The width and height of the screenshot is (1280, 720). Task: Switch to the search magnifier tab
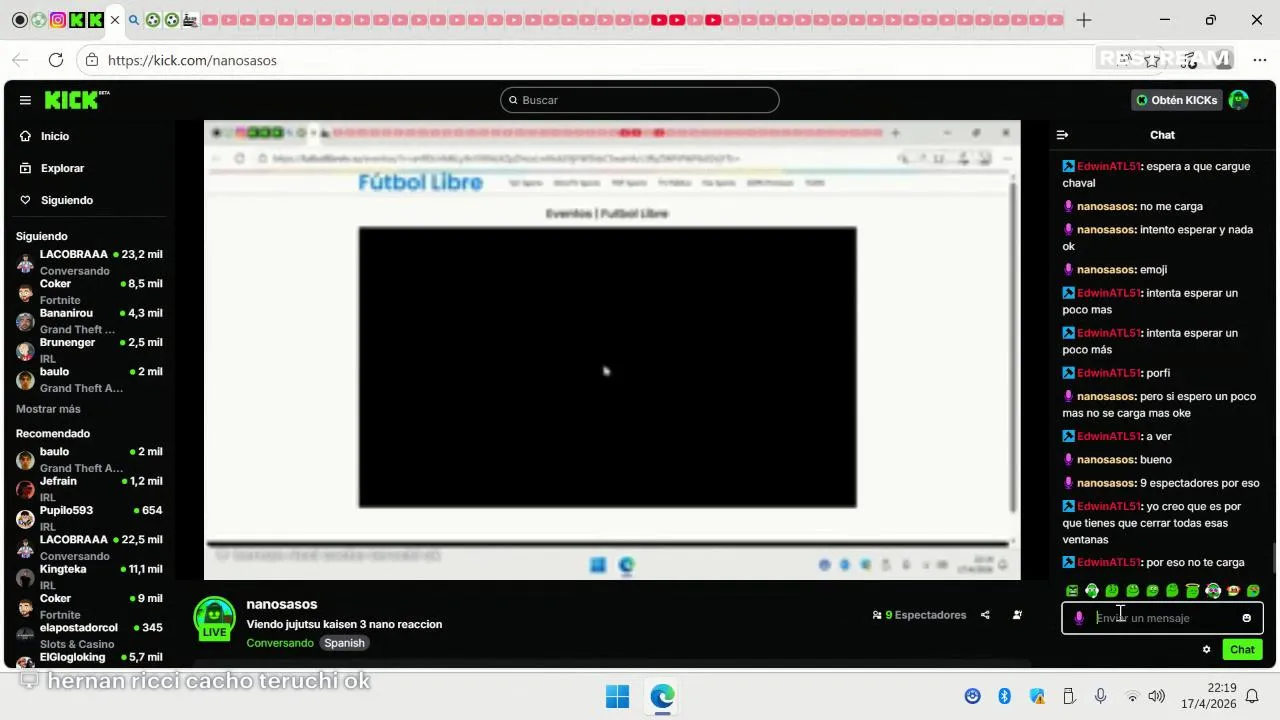(134, 20)
